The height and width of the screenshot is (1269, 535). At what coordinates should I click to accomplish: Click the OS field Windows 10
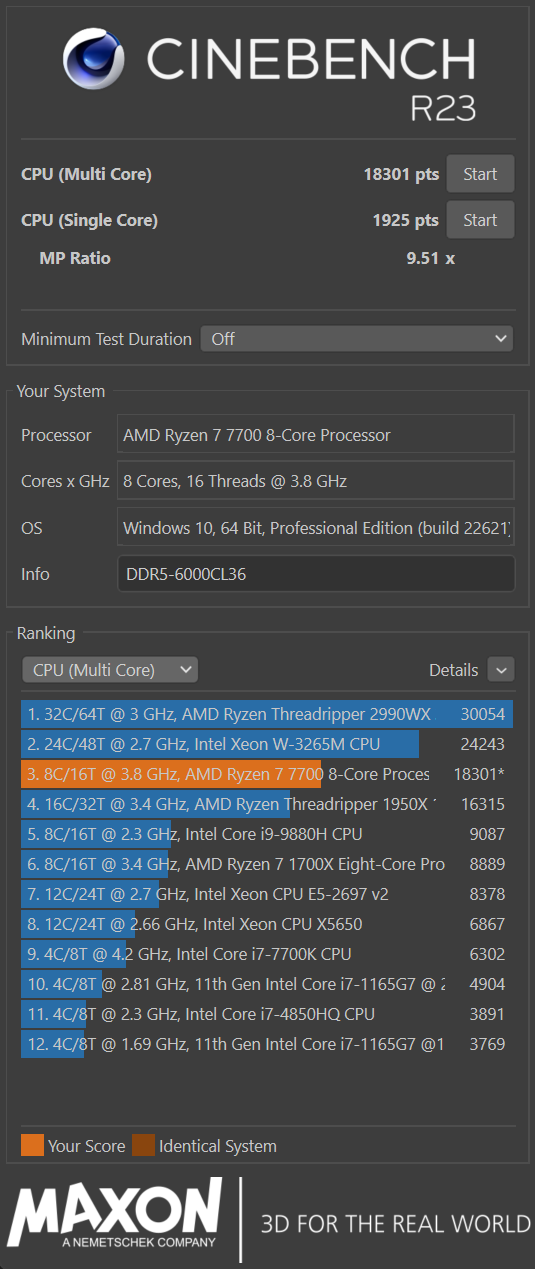click(316, 528)
